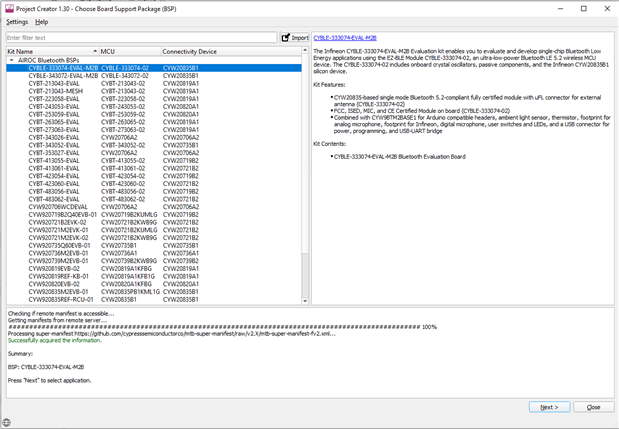
Task: Click the super-manifest URL line in the log
Action: click(172, 334)
